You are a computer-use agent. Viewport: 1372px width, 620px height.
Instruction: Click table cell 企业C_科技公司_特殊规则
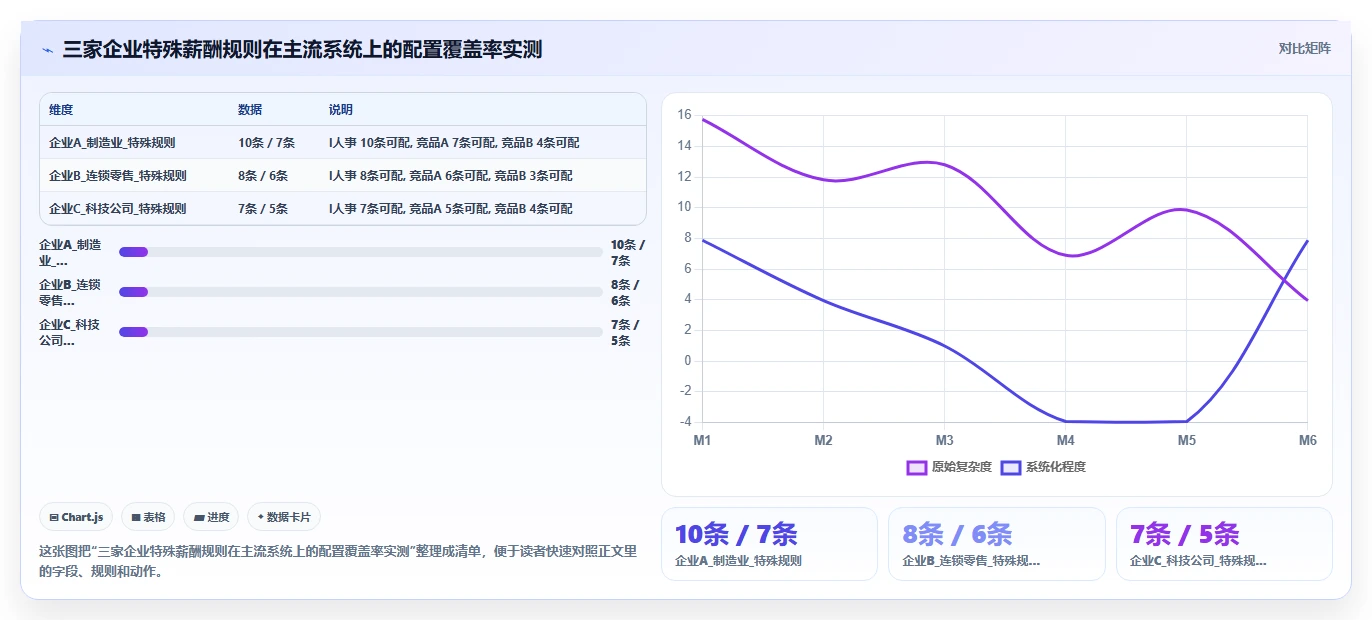pos(118,209)
